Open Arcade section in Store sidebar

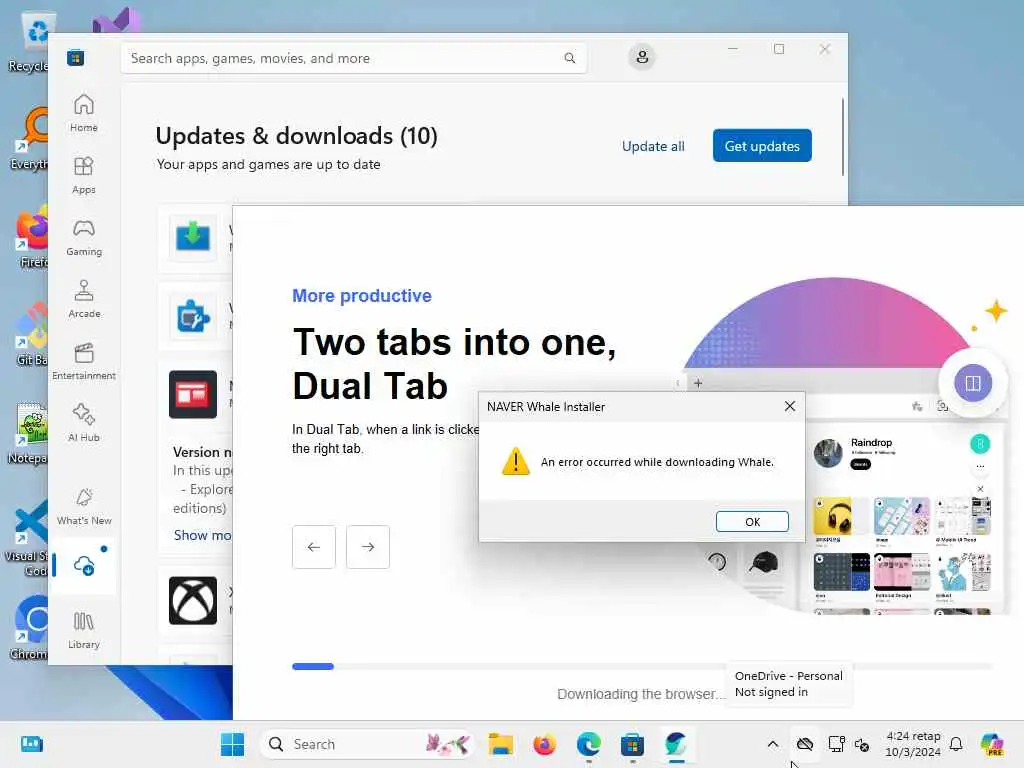pos(84,299)
